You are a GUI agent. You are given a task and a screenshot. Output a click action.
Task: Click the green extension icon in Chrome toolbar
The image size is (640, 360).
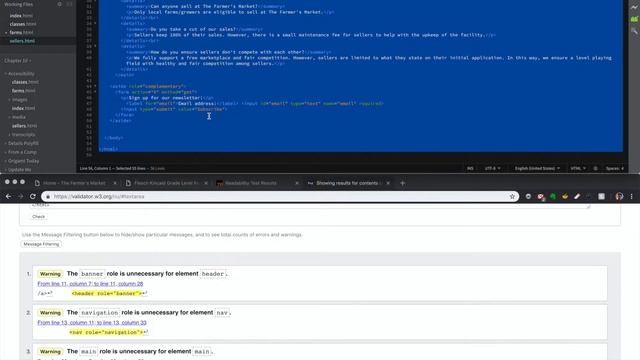click(553, 196)
